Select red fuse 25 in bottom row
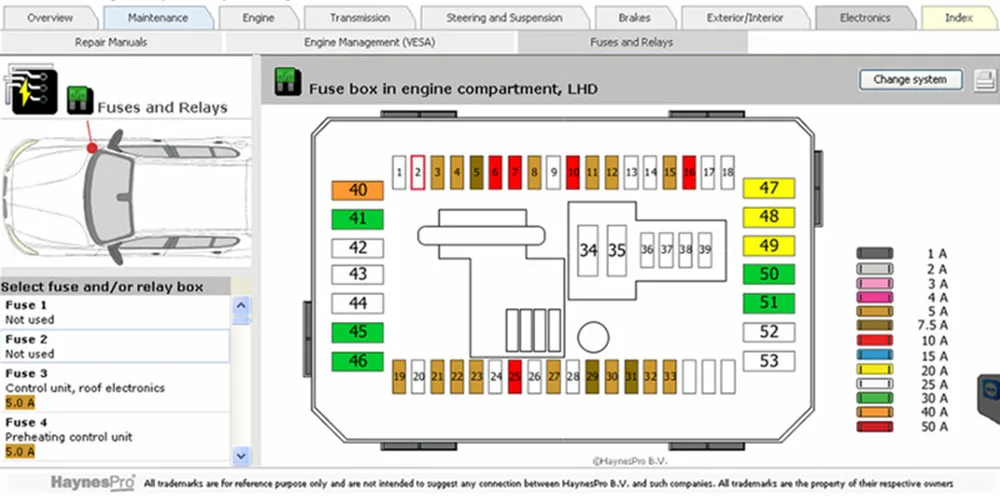 click(515, 377)
